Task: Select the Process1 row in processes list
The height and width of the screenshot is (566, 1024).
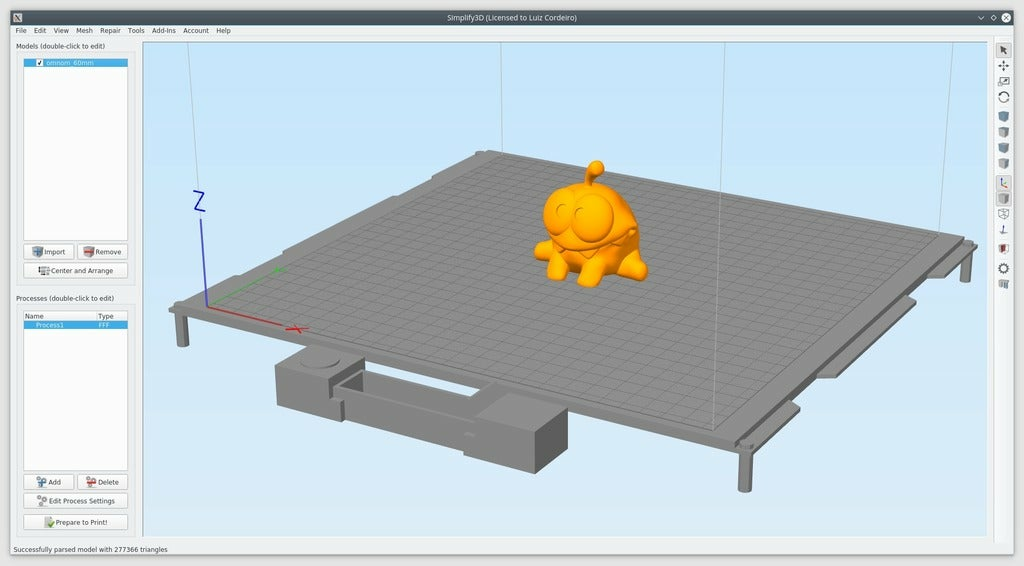Action: click(x=76, y=324)
